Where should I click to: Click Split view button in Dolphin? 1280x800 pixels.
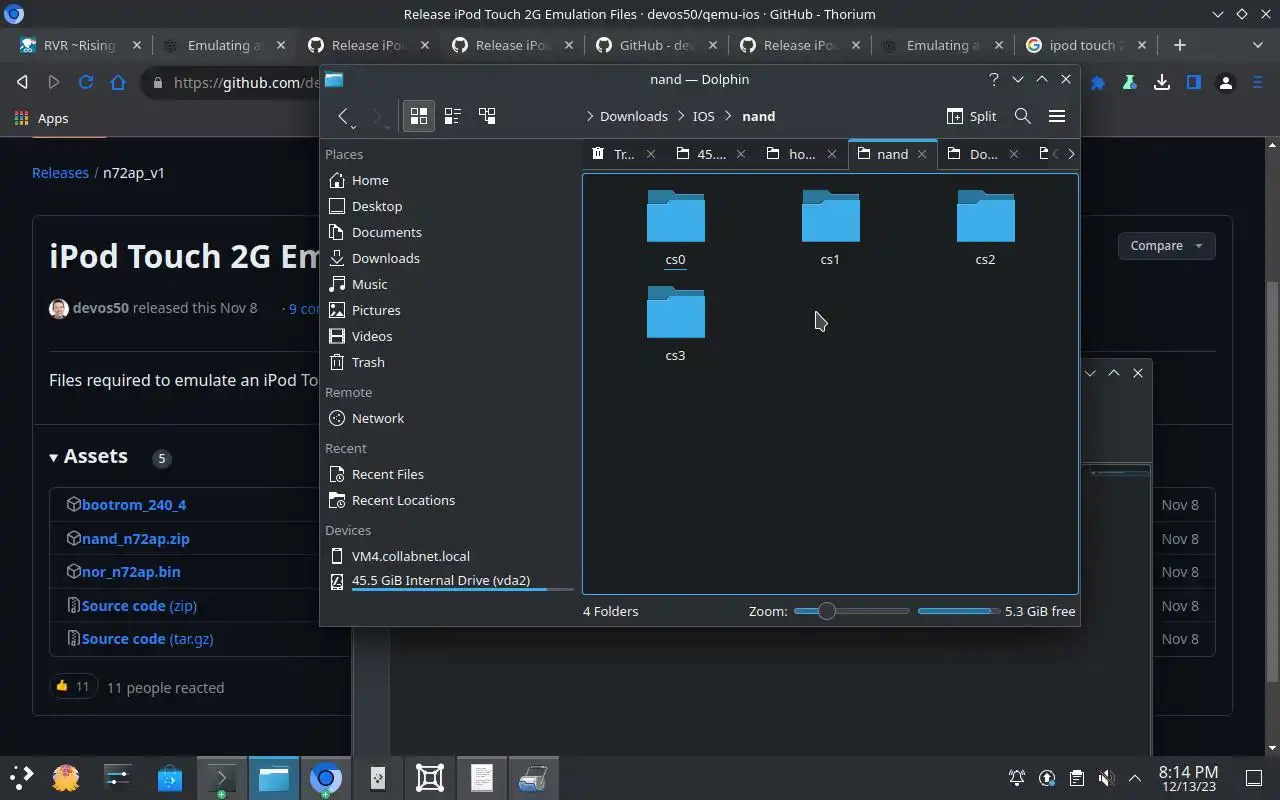click(x=971, y=116)
